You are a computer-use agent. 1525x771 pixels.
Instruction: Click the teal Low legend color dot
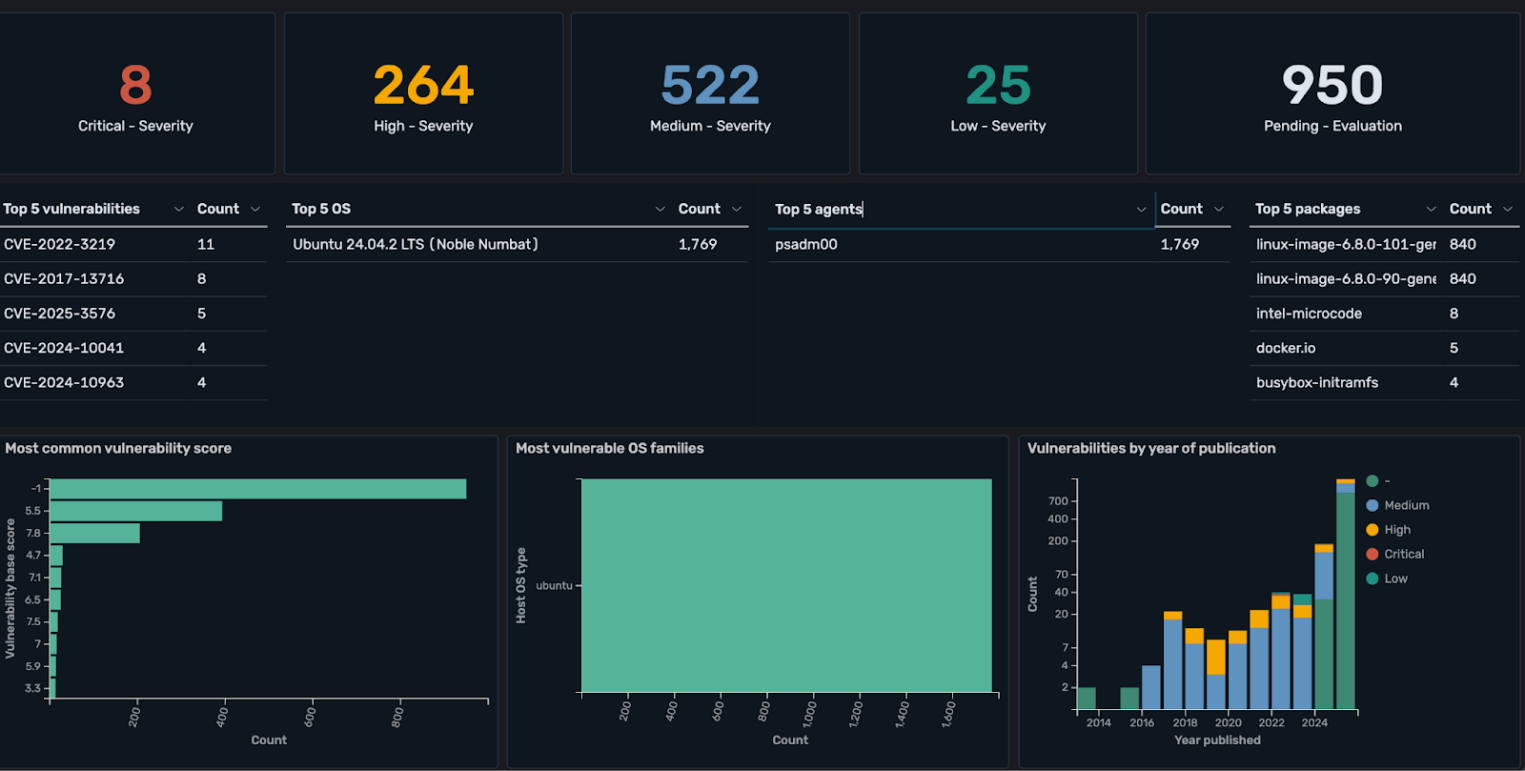click(x=1372, y=579)
